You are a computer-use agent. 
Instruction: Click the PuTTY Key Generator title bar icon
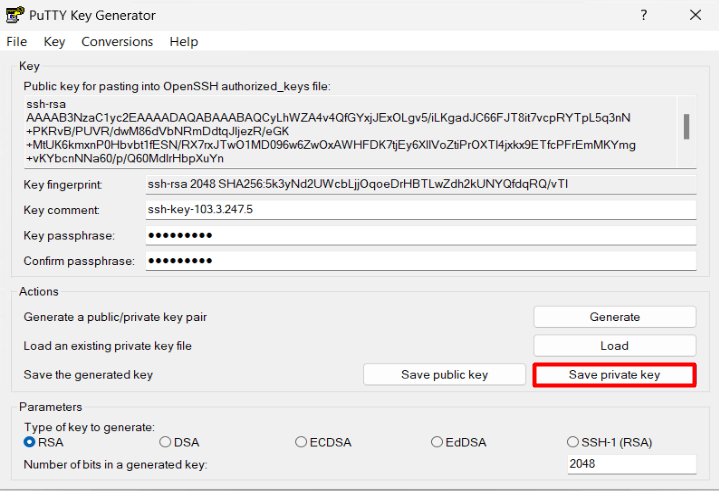coord(15,15)
